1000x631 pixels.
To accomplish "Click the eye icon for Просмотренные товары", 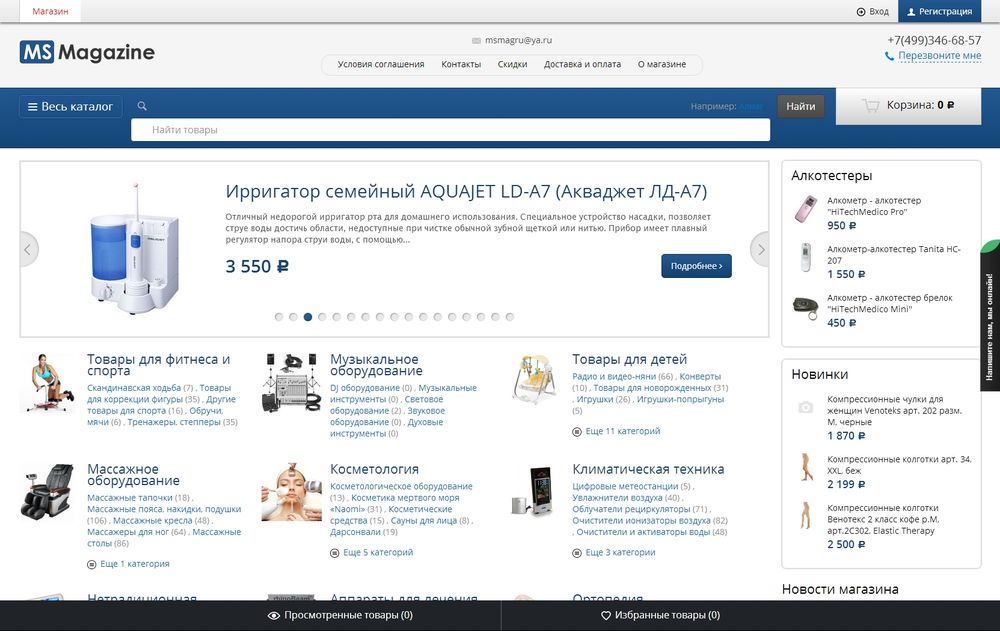I will coord(274,616).
